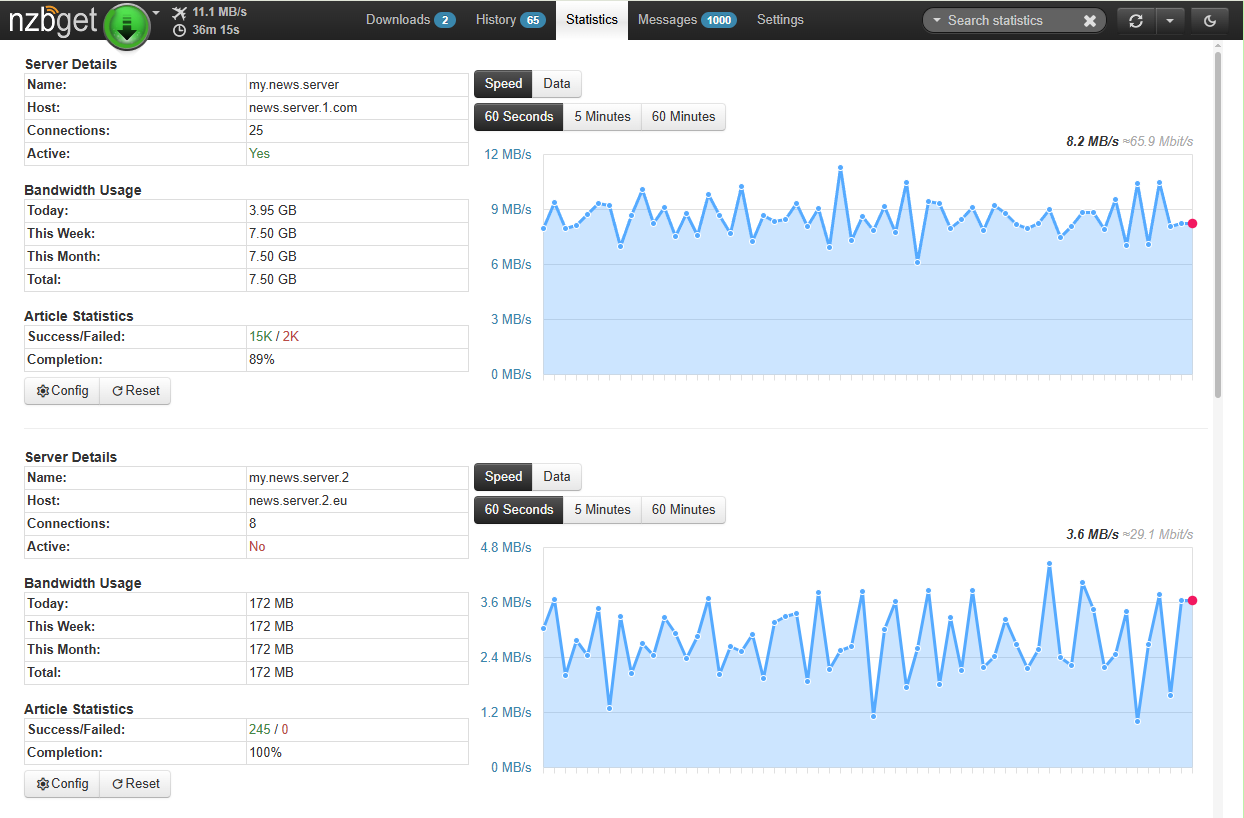This screenshot has width=1244, height=818.
Task: Expand the refresh interval dropdown arrow
Action: point(1170,21)
